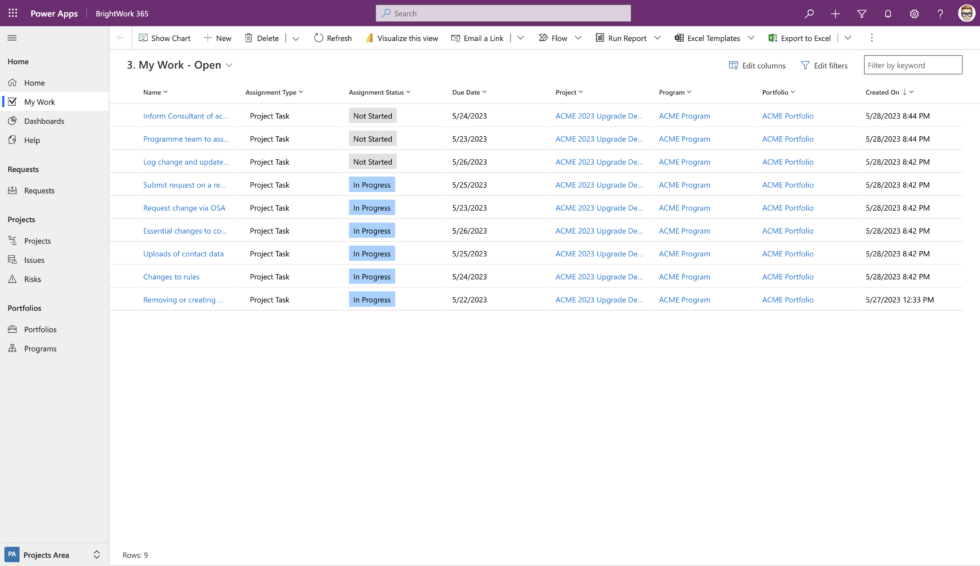Viewport: 980px width, 566px height.
Task: Expand the Excel Templates dropdown arrow
Action: [751, 38]
